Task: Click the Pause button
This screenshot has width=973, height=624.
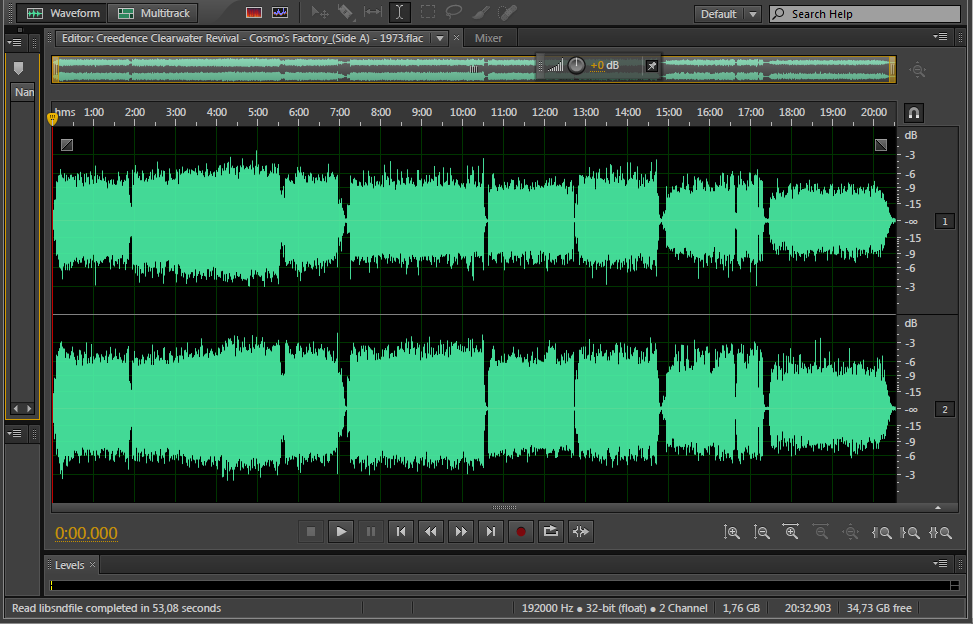Action: tap(370, 532)
